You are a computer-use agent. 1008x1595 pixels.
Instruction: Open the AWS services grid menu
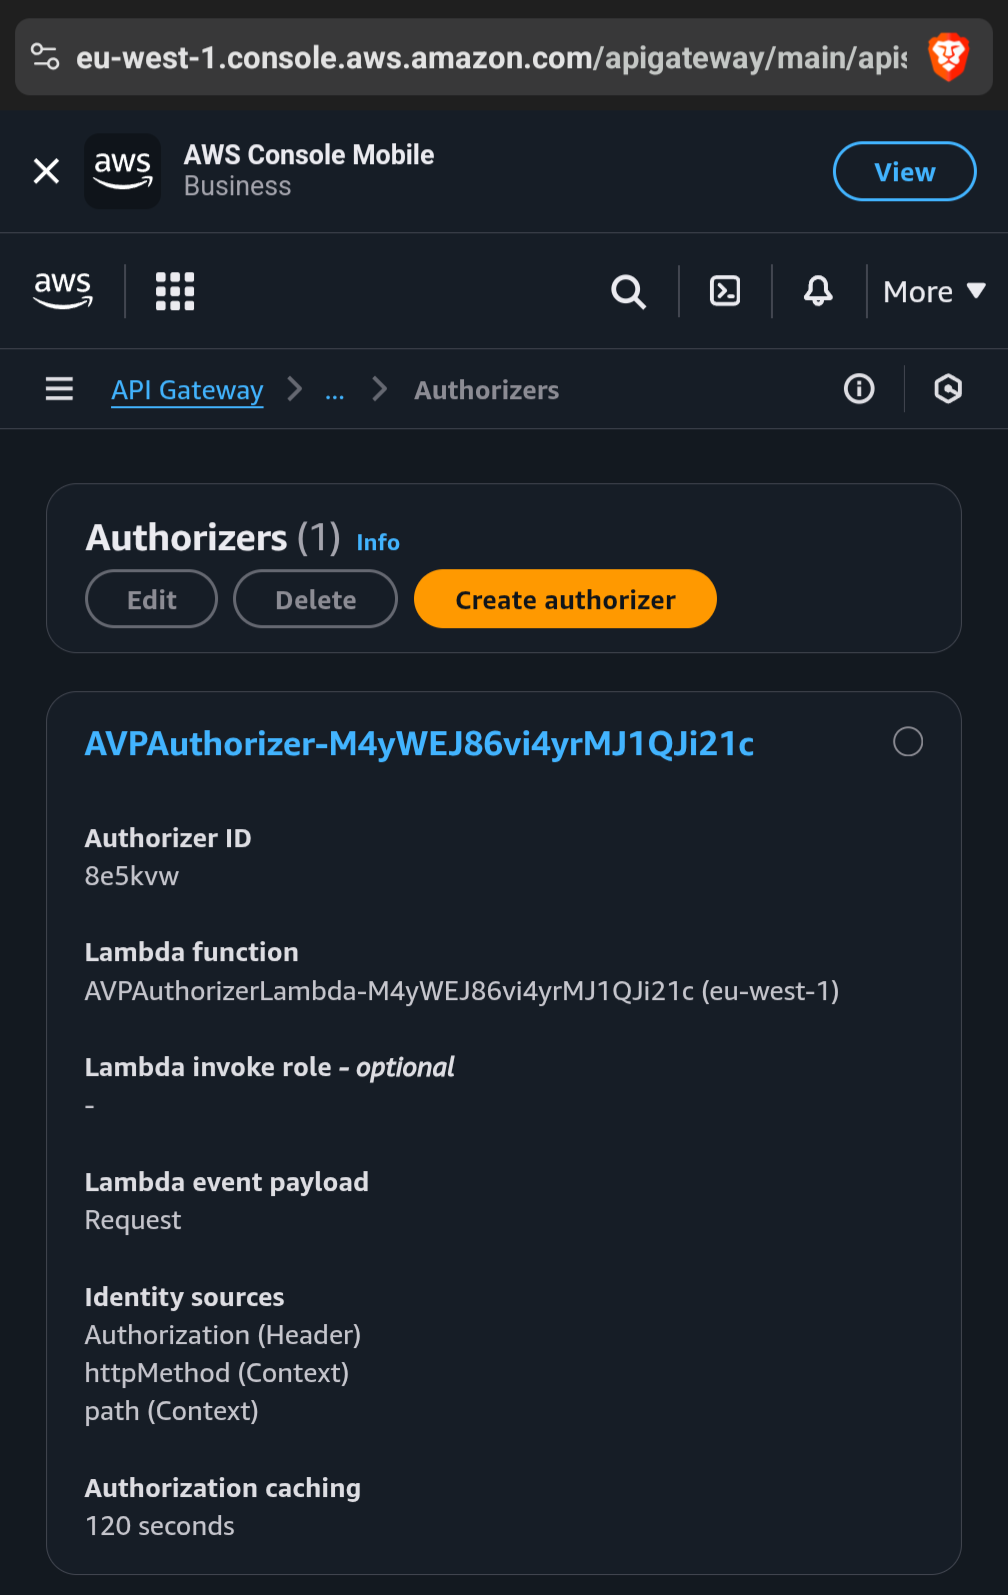174,291
